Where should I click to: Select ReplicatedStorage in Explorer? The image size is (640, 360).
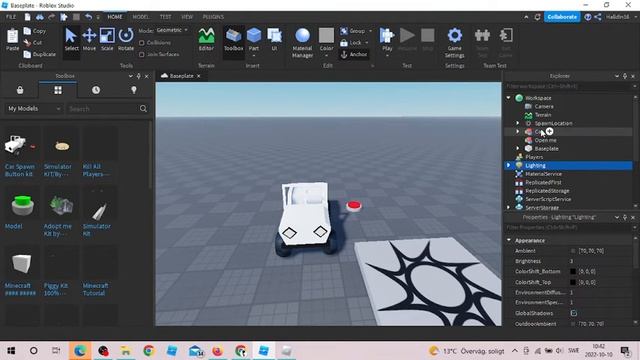point(547,191)
